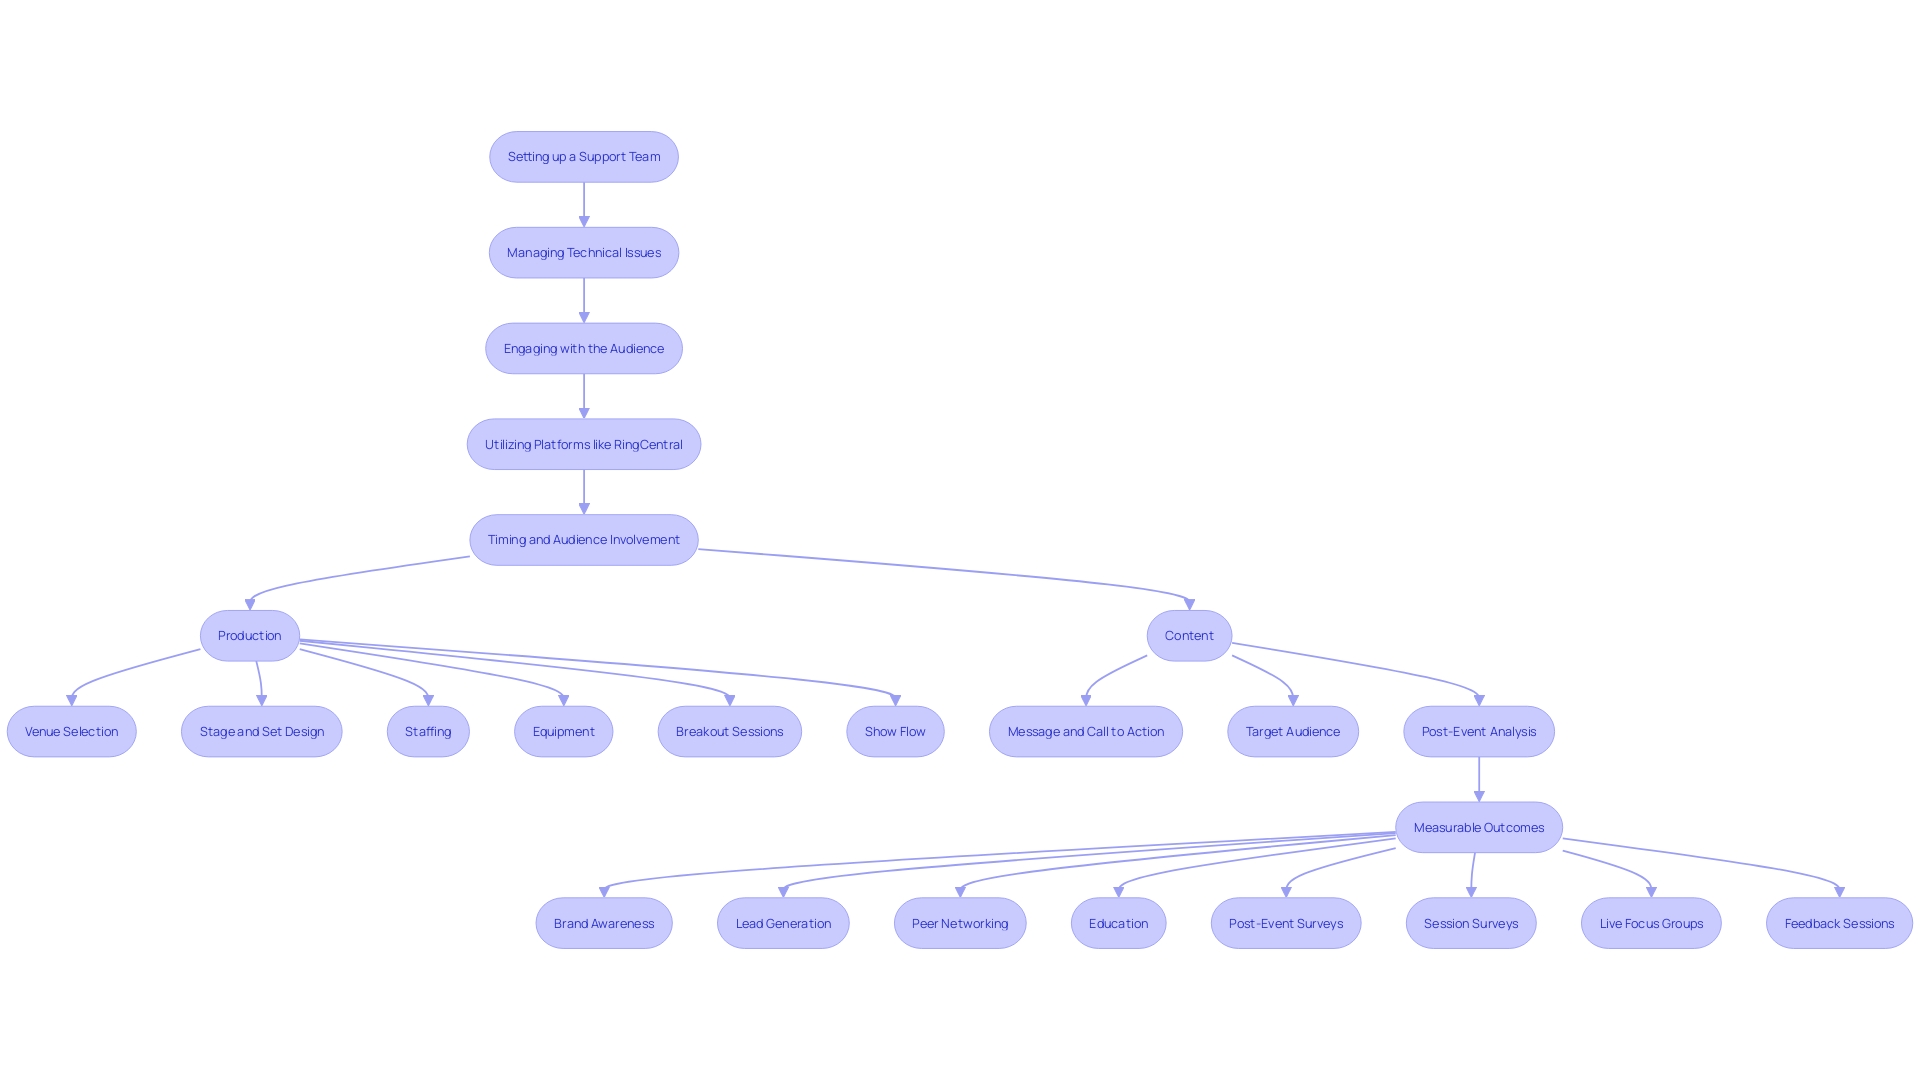Click the Post-Event Surveys button

tap(1286, 923)
